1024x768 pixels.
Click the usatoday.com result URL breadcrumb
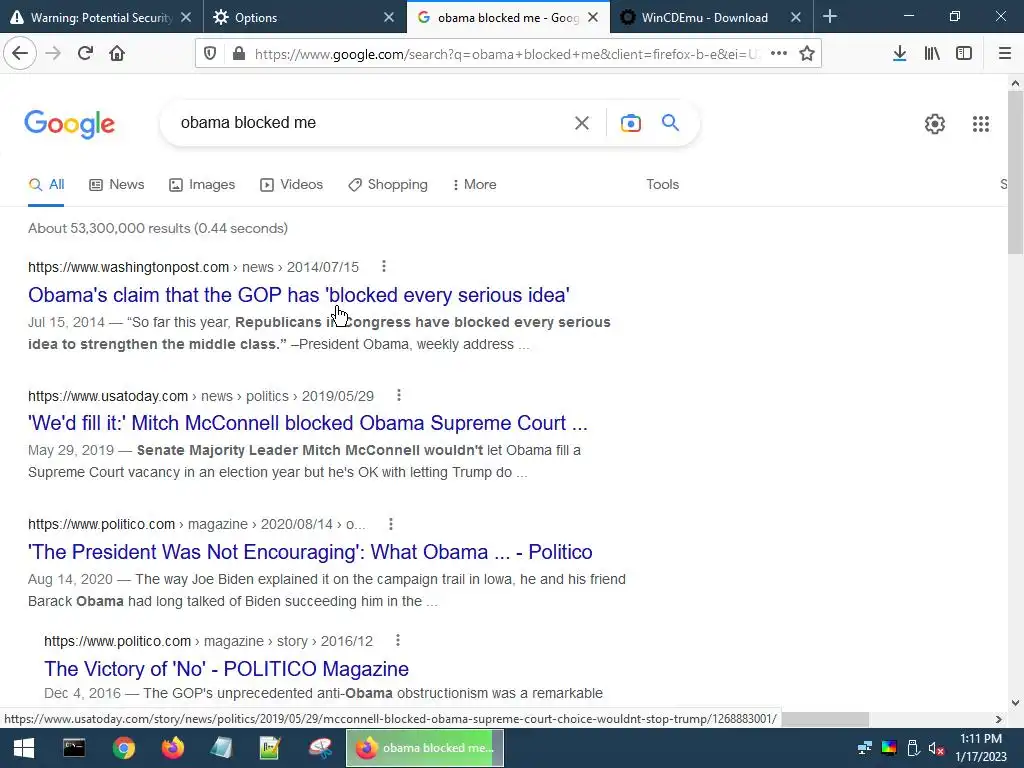[x=200, y=396]
